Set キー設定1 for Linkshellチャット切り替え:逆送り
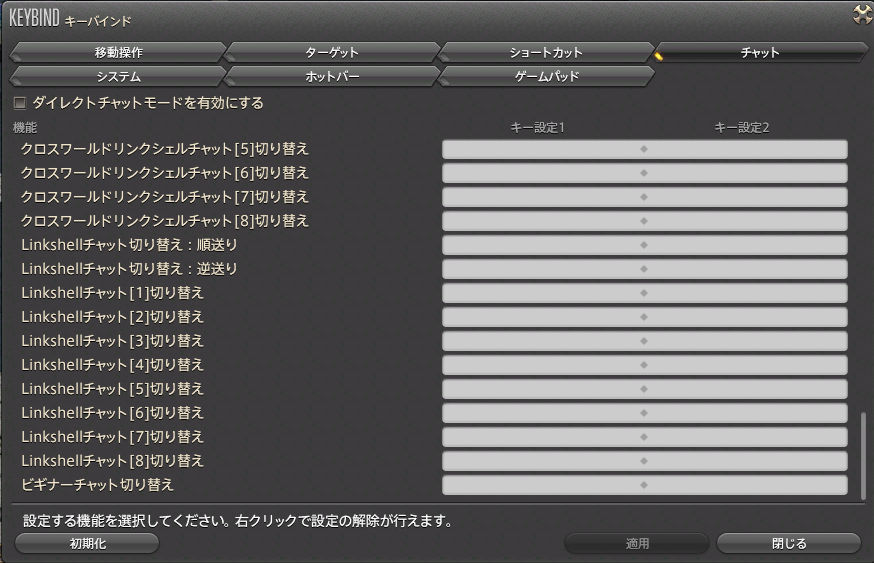The height and width of the screenshot is (563, 874). click(542, 269)
